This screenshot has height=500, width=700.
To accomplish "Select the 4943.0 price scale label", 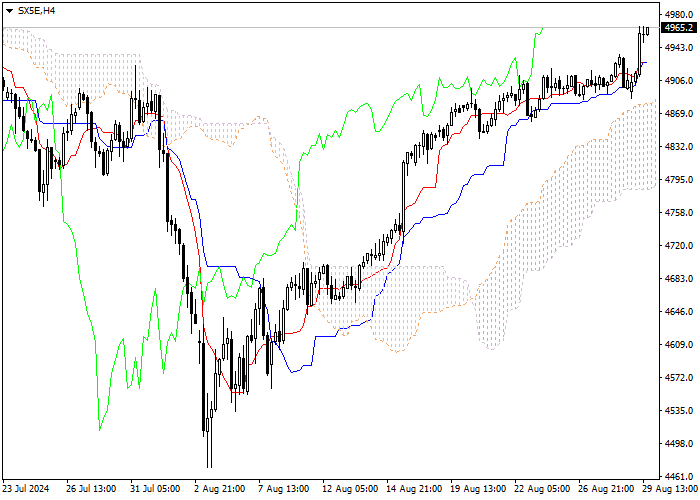I will [679, 47].
